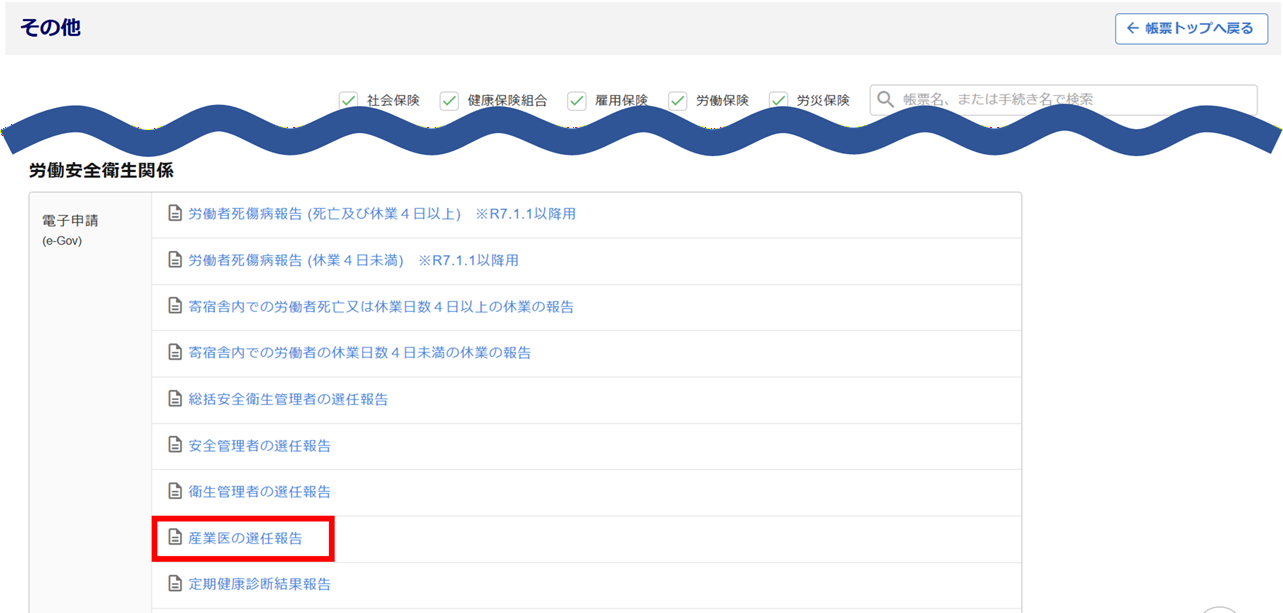
Task: Click document icon beside 定期健康診断結果報告
Action: [x=175, y=584]
